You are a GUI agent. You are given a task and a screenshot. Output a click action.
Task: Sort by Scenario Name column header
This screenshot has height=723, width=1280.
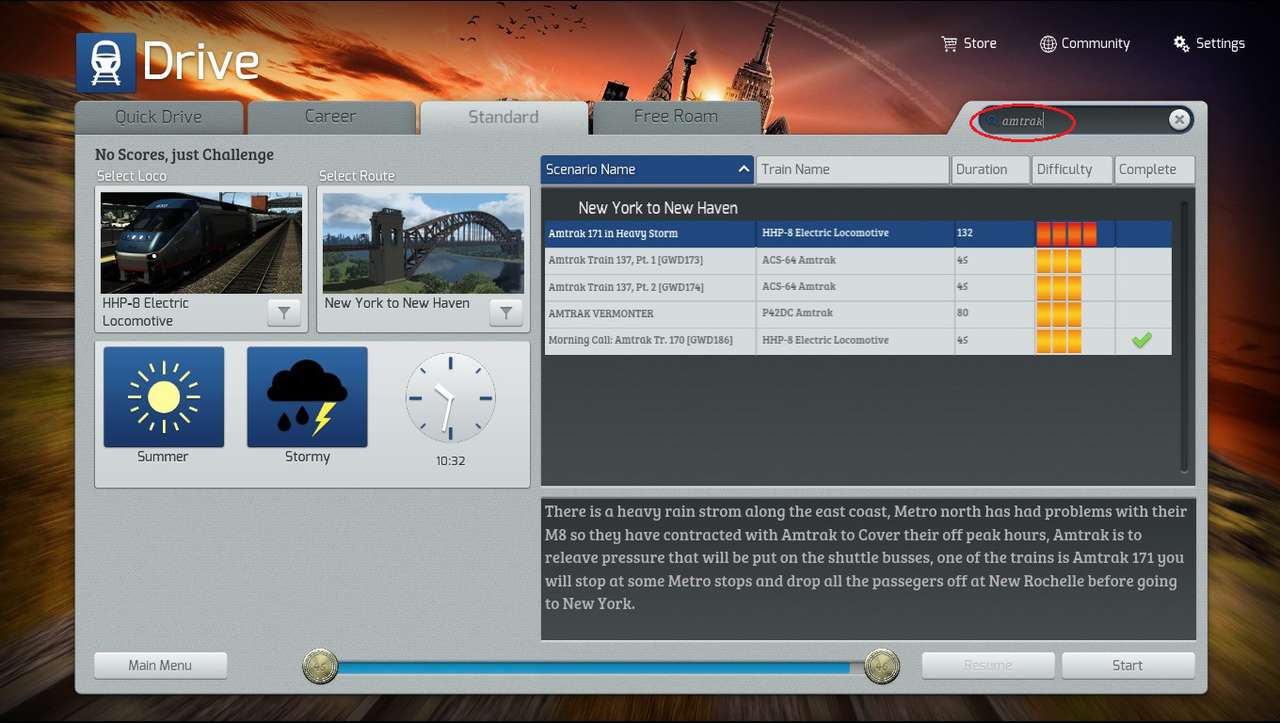647,170
